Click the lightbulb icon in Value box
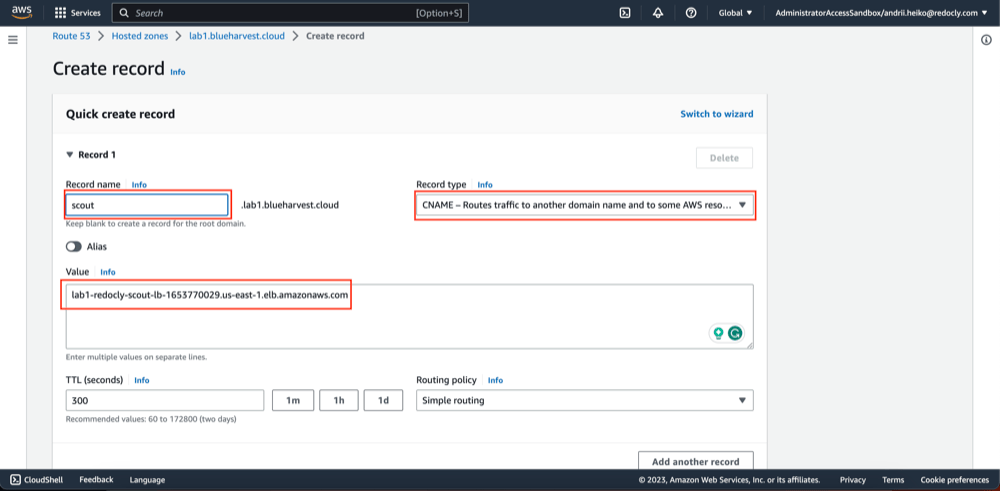 [719, 333]
